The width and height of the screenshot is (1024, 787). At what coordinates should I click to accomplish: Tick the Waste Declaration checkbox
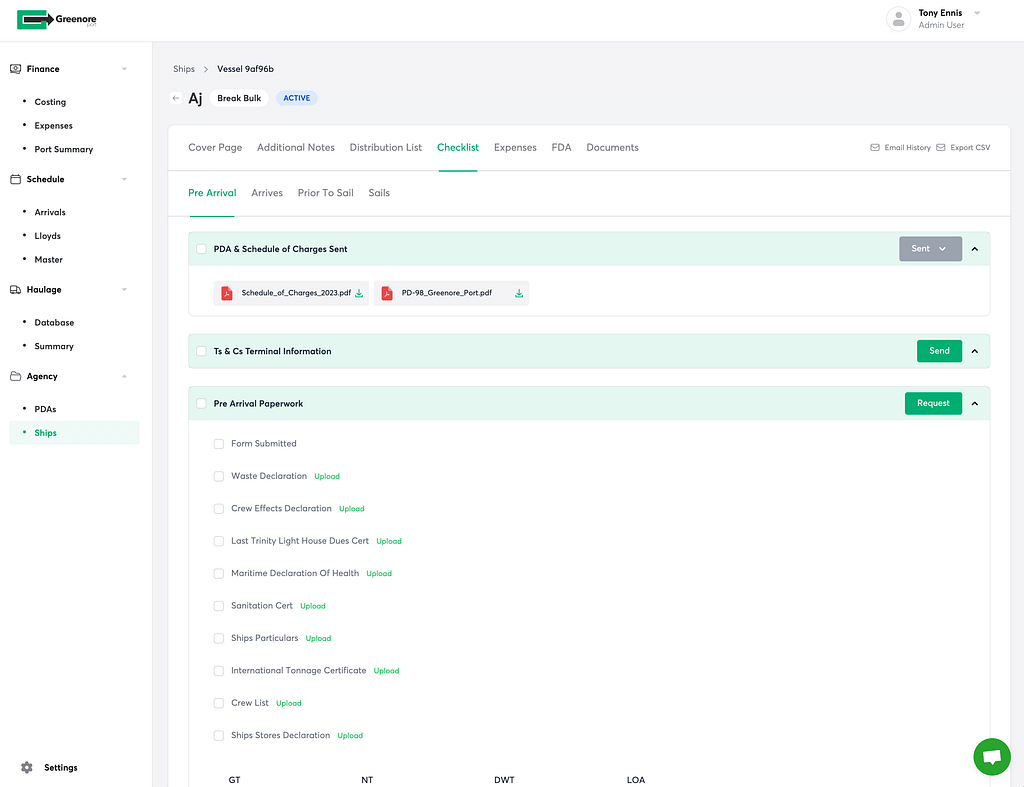coord(219,476)
